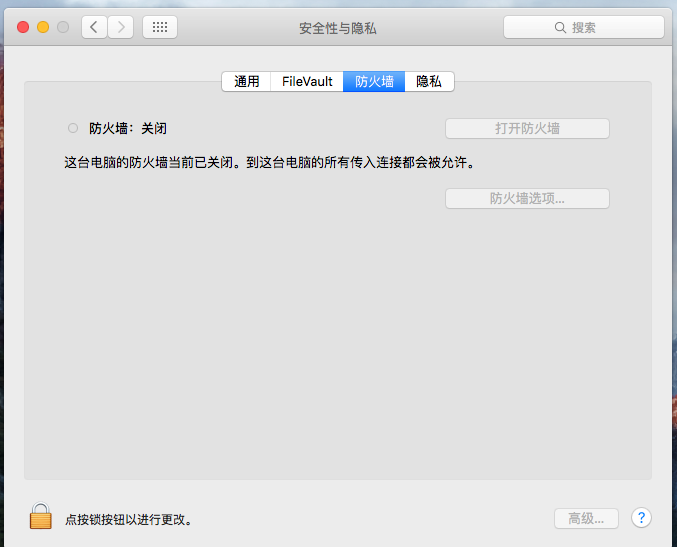This screenshot has height=547, width=677.
Task: Go back with the left arrow
Action: [x=94, y=27]
